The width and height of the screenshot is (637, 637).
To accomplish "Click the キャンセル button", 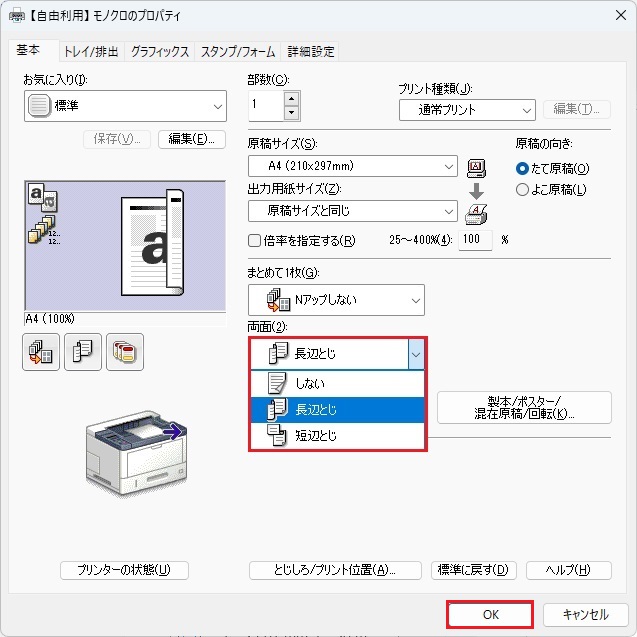I will coord(585,614).
